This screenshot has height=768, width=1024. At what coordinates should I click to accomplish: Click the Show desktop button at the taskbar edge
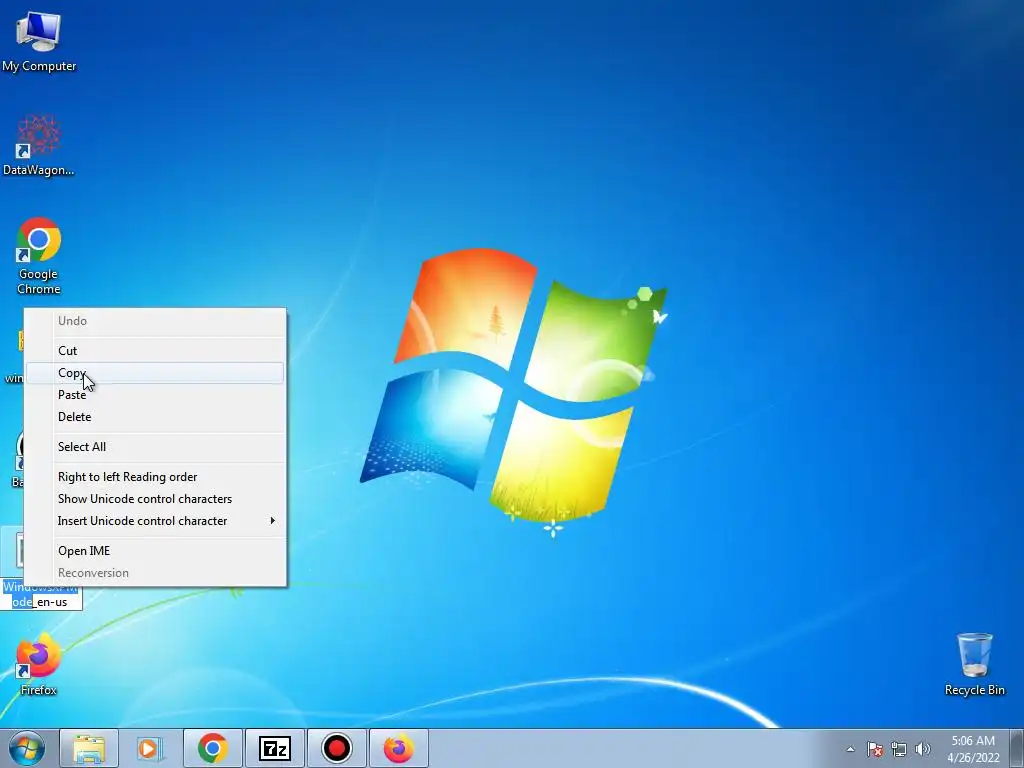(x=1017, y=748)
